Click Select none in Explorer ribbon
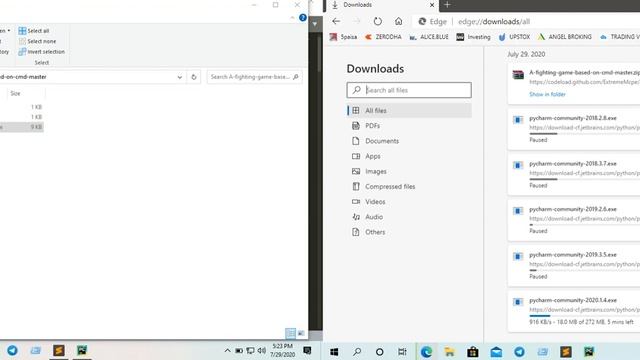 (37, 41)
